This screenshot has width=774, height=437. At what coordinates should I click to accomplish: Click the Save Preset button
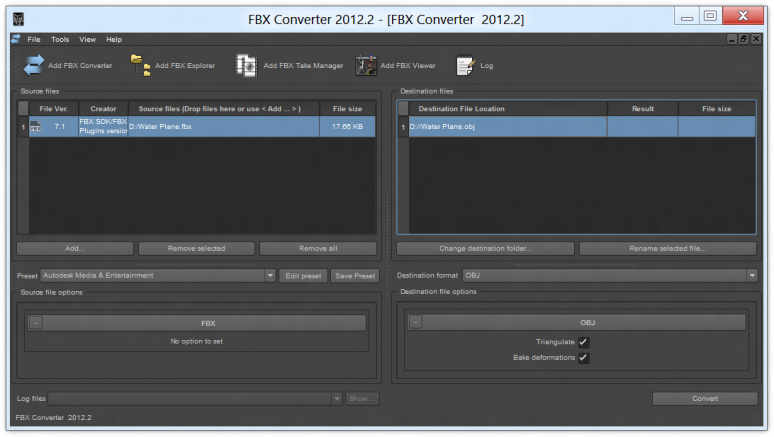(x=355, y=276)
